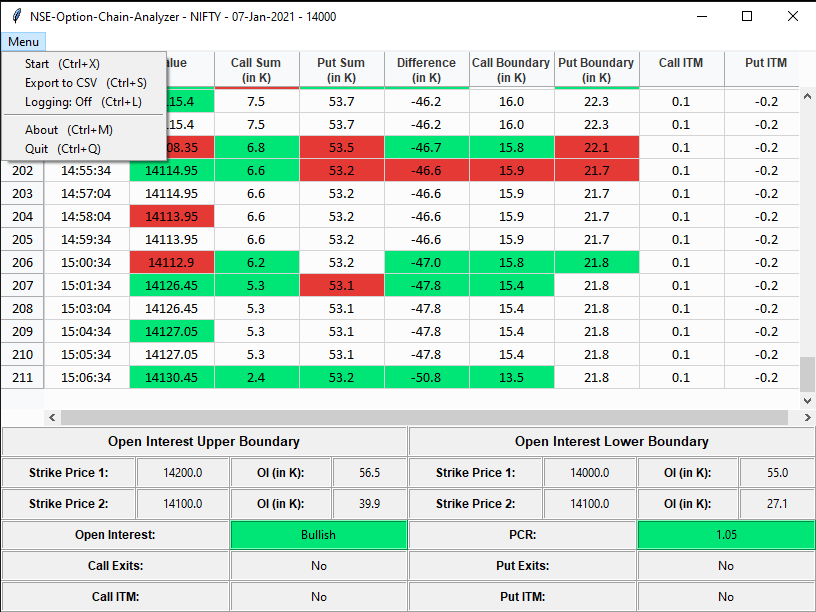This screenshot has height=612, width=816.
Task: Click the time cell 15:00:34
Action: point(86,262)
